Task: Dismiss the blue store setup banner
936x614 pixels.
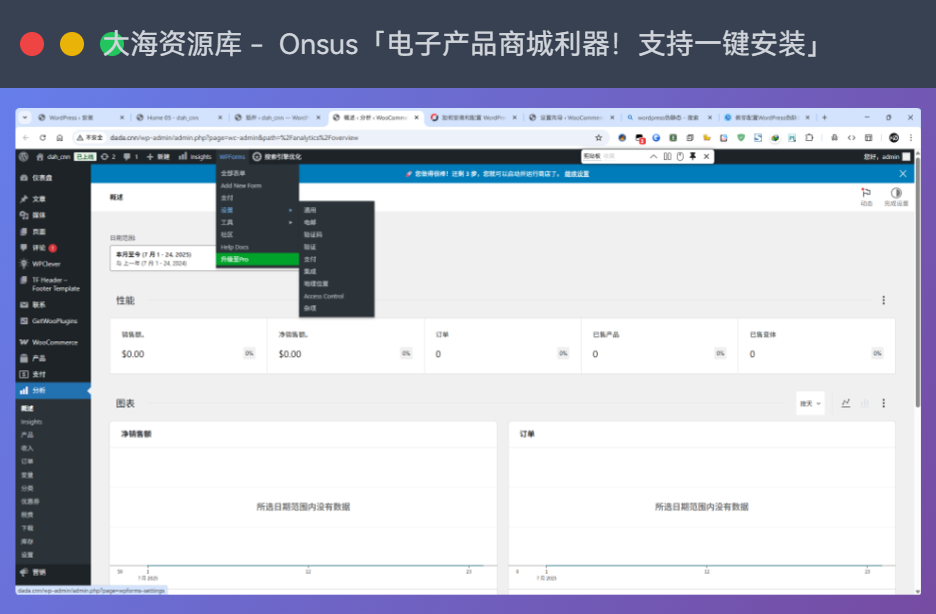Action: pos(902,174)
